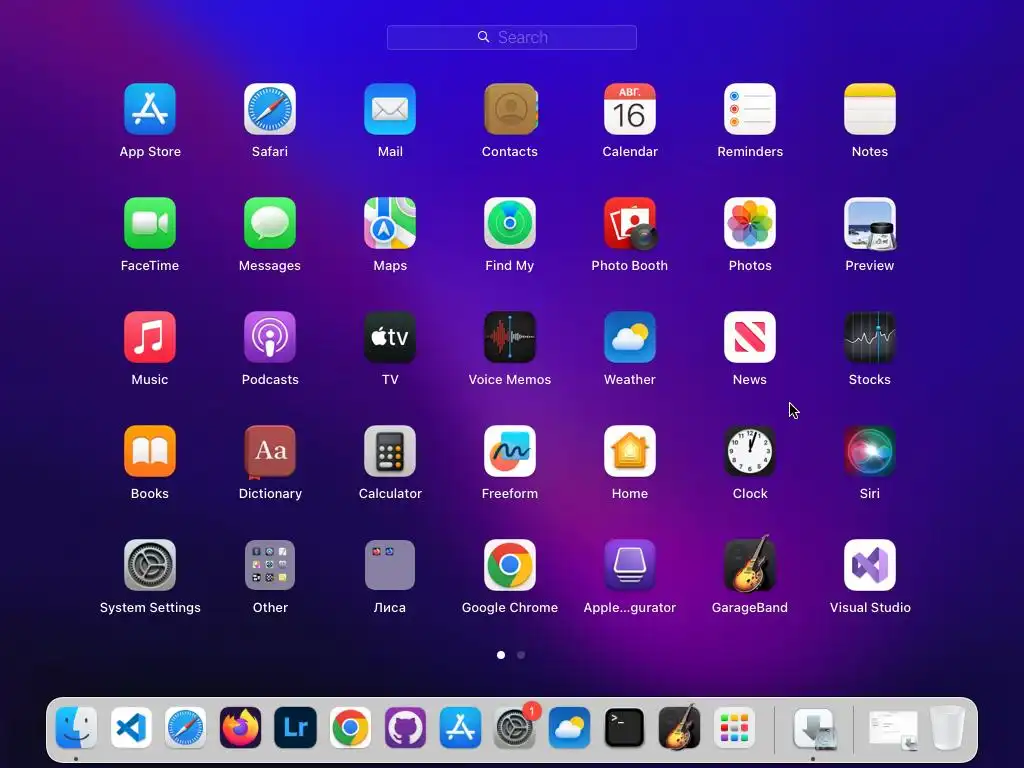Screen dimensions: 1024x768
Task: Open the Dictionary app
Action: click(x=270, y=451)
